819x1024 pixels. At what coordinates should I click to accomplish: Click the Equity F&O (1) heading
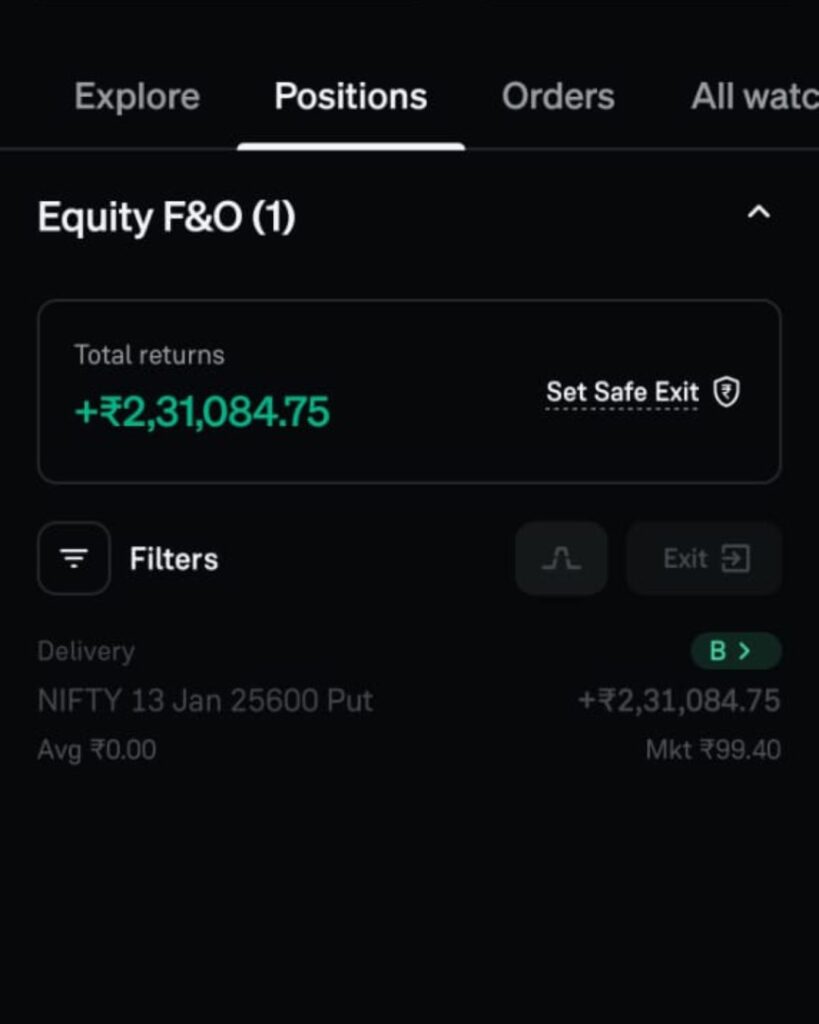pyautogui.click(x=166, y=217)
